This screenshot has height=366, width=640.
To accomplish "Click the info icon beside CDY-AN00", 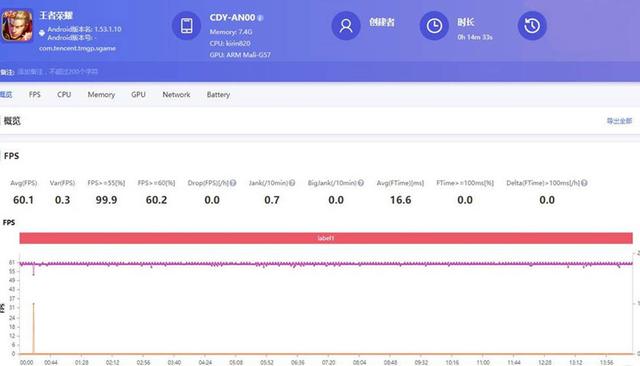I will (260, 18).
